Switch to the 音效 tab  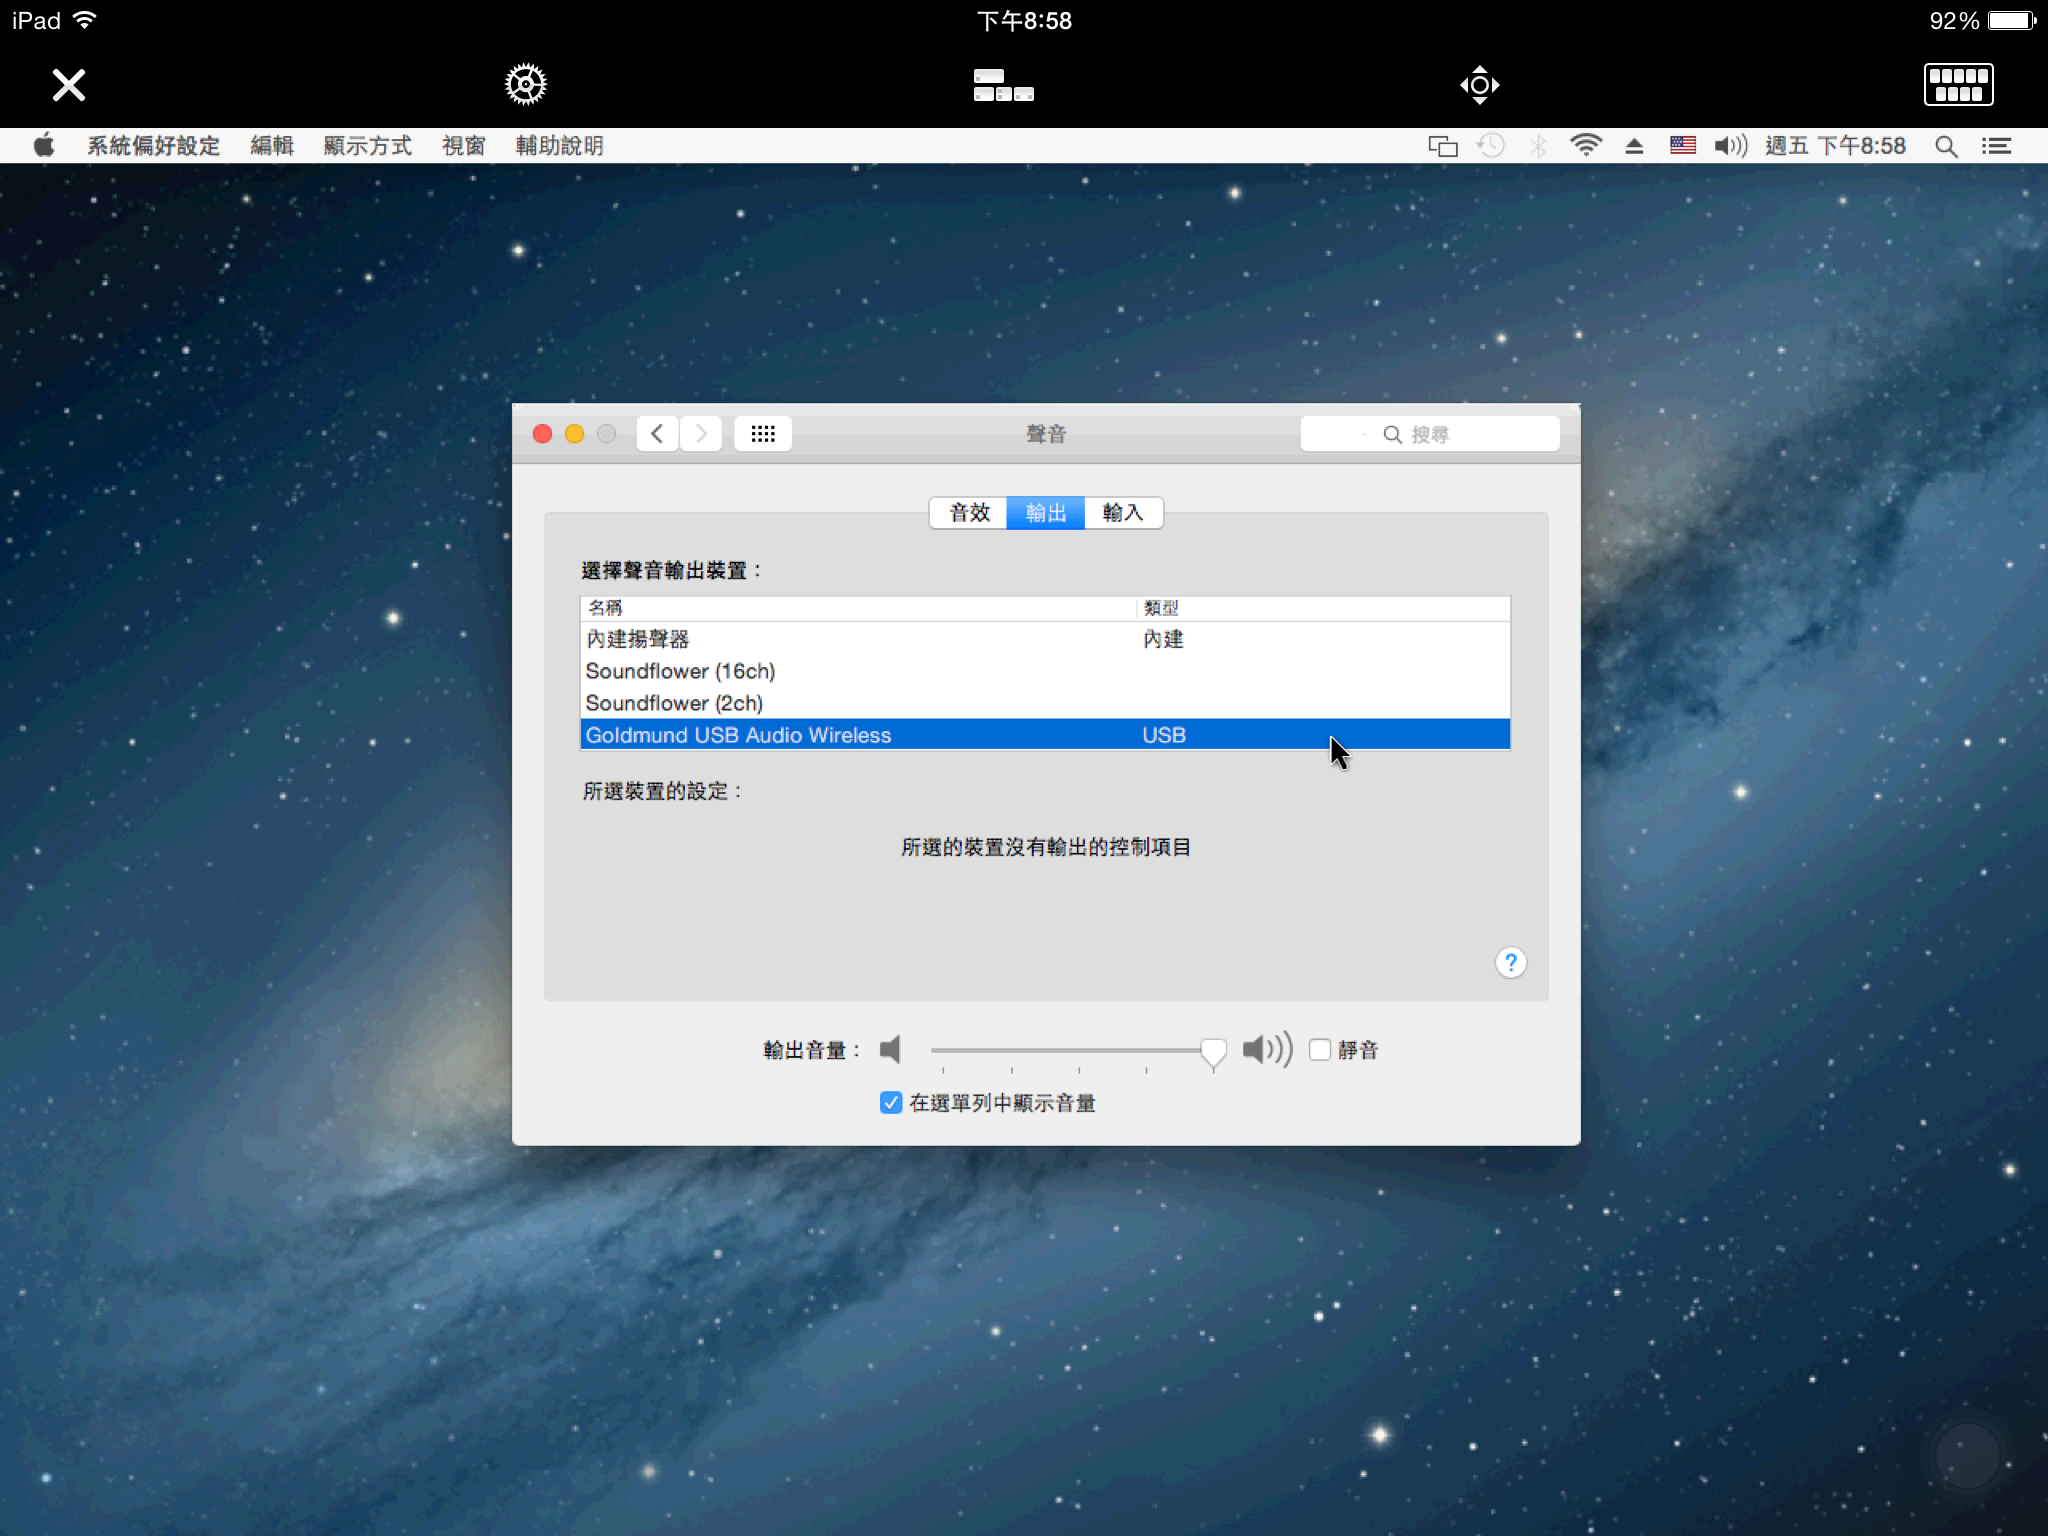[969, 513]
